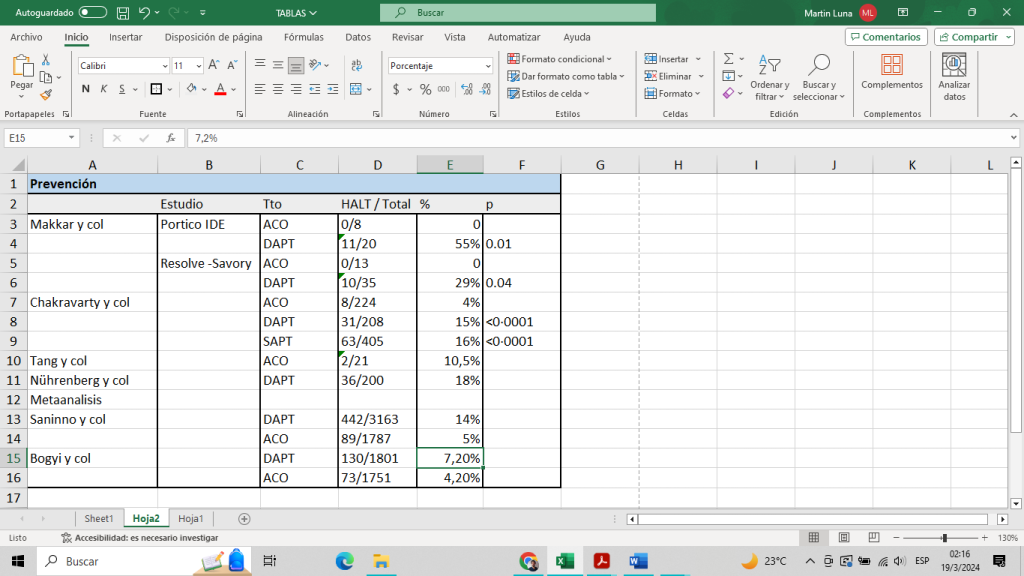Viewport: 1024px width, 576px height.
Task: Click the Format Painter brush icon
Action: pos(46,95)
